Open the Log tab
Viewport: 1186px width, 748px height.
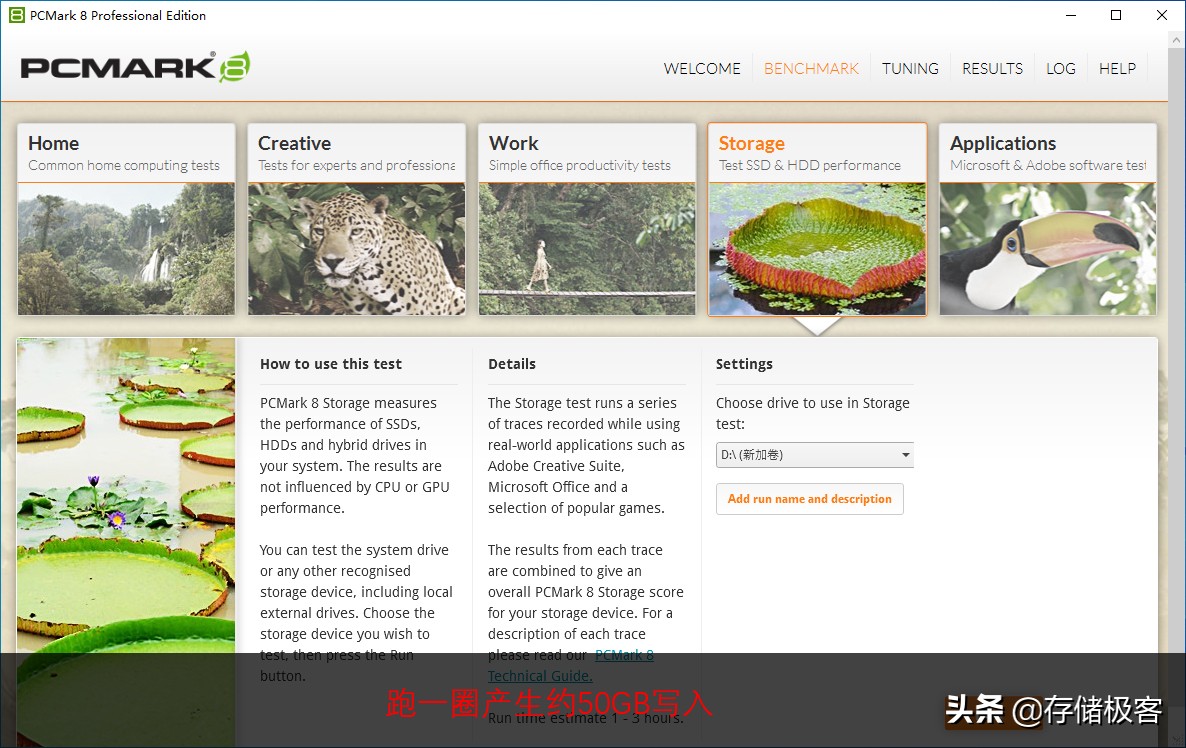click(x=1060, y=69)
